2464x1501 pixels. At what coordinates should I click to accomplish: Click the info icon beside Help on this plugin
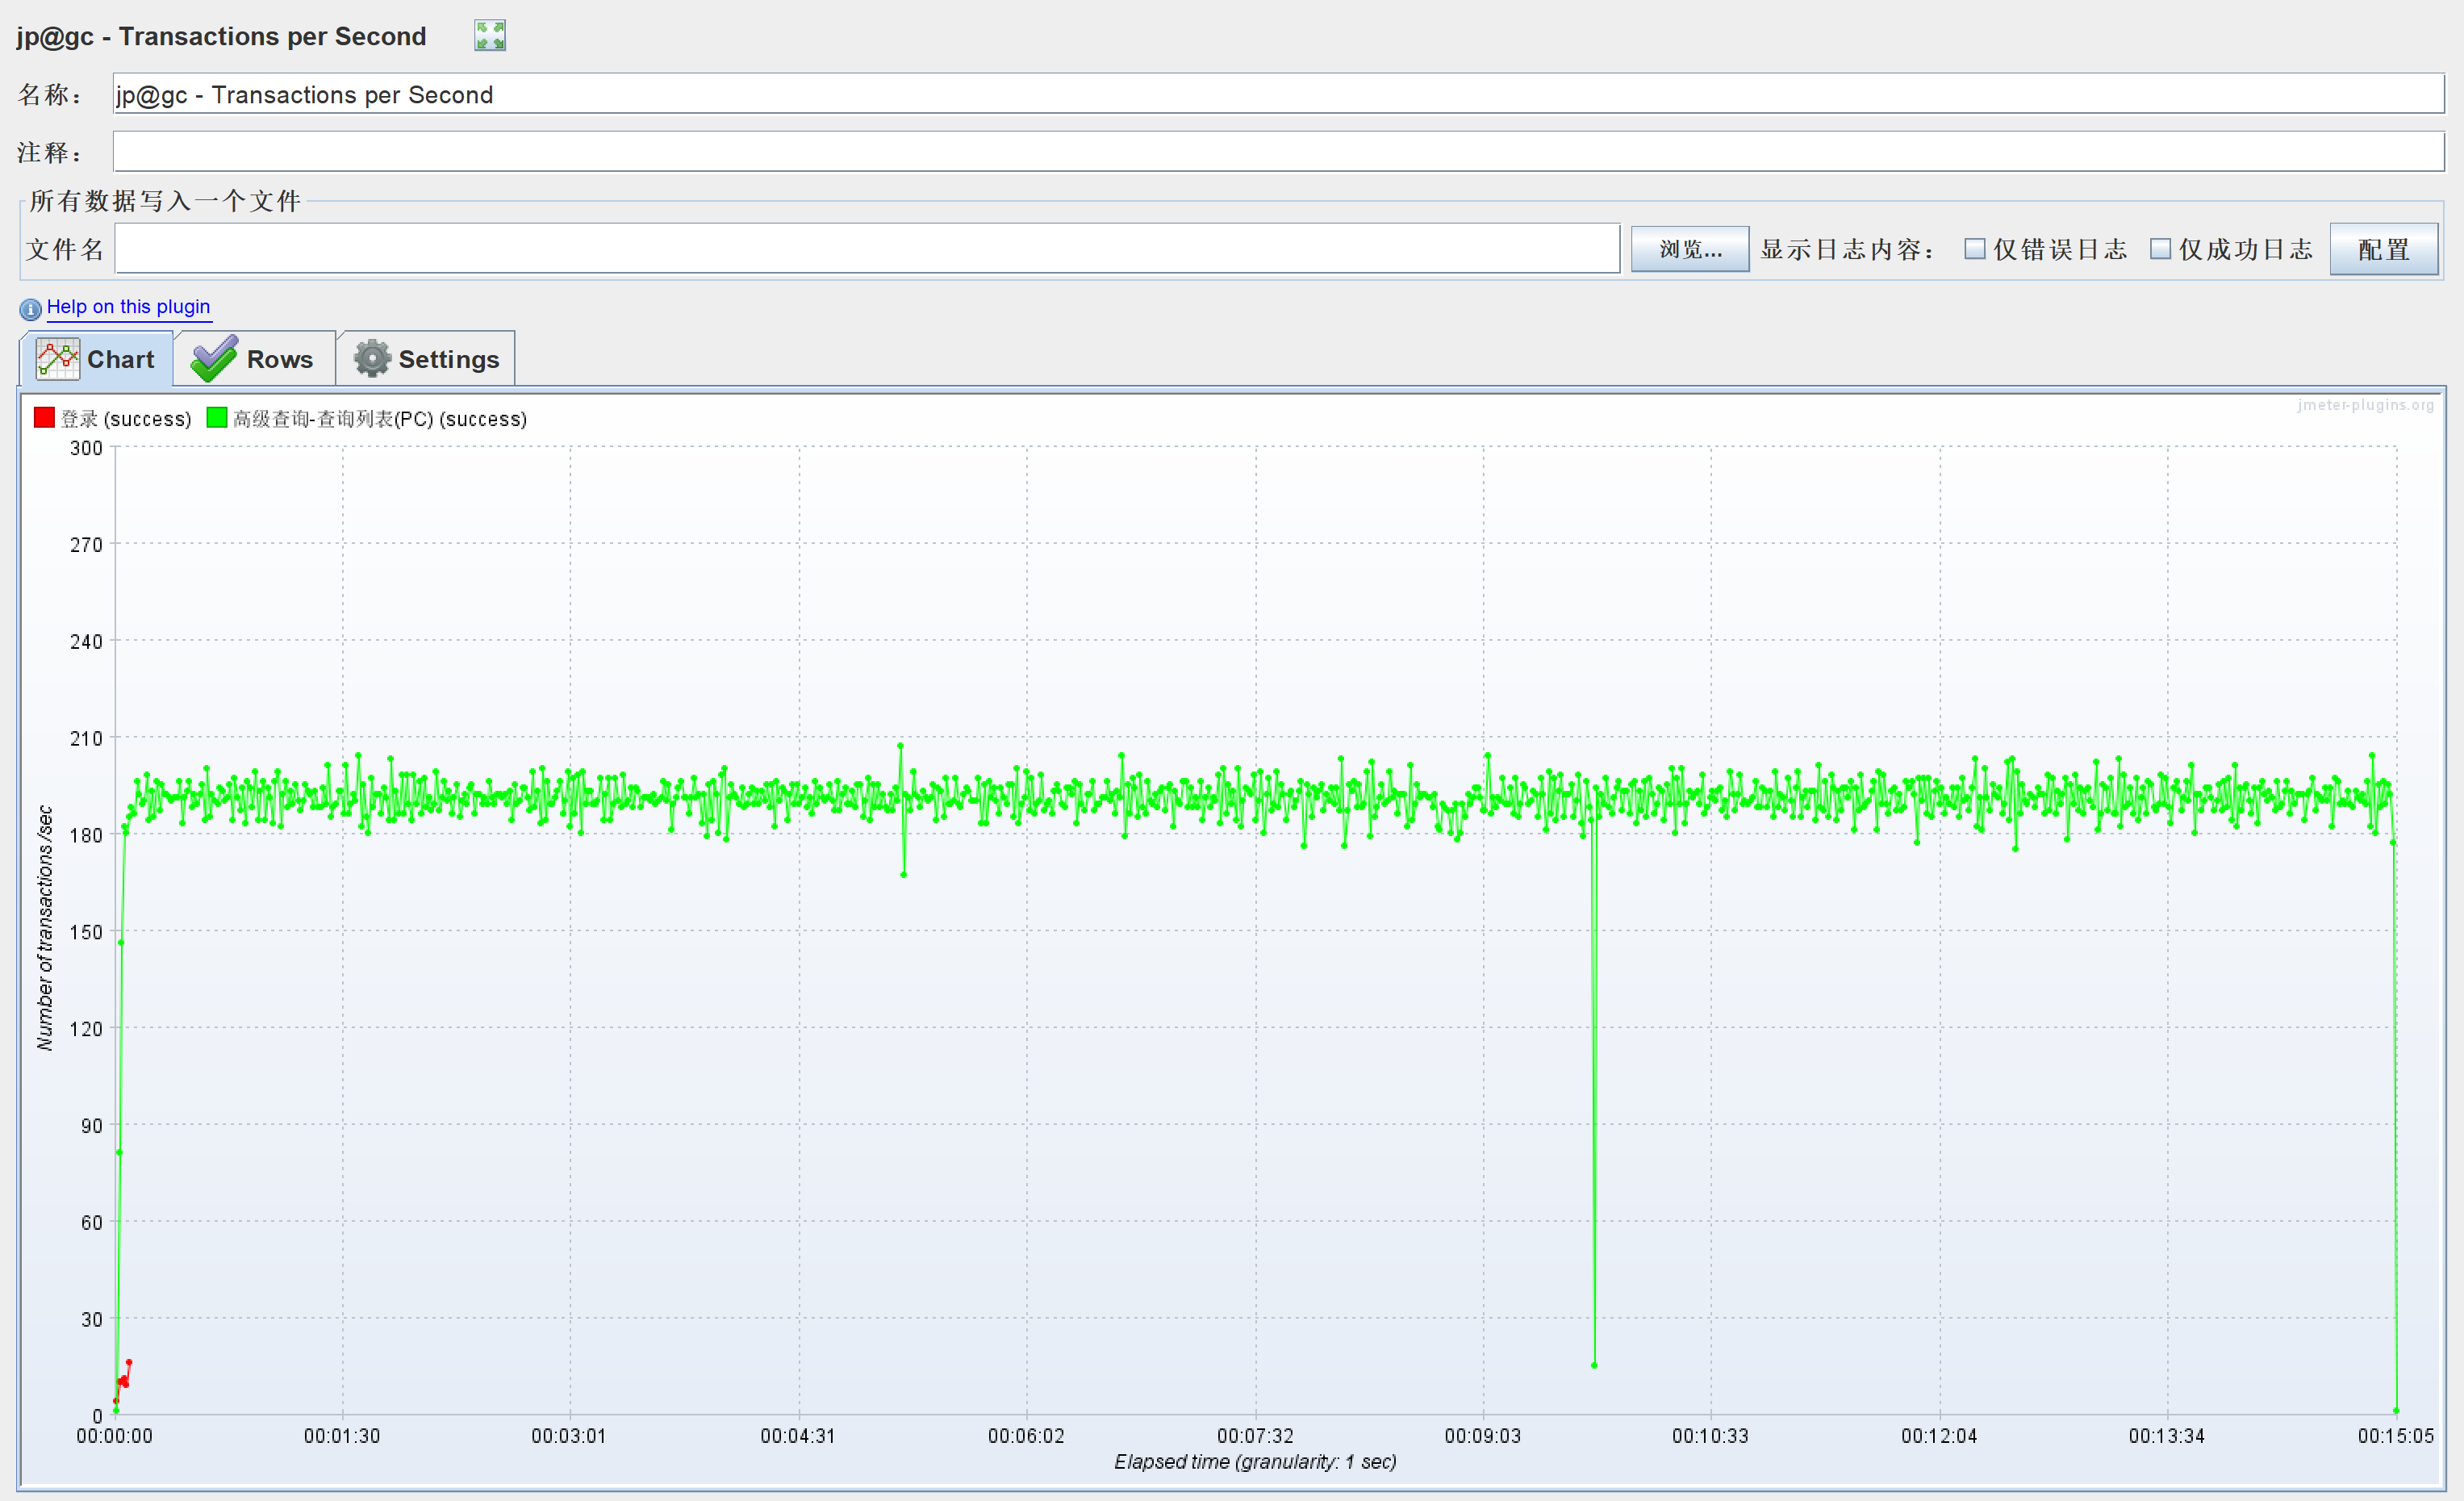pyautogui.click(x=30, y=309)
